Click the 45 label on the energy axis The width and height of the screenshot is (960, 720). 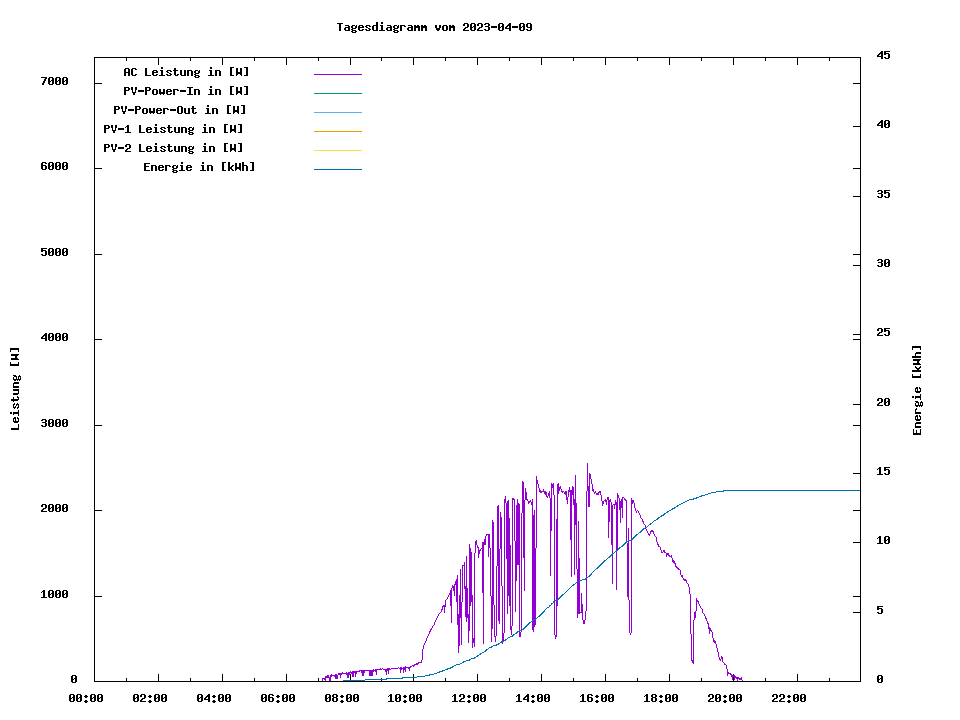click(883, 55)
